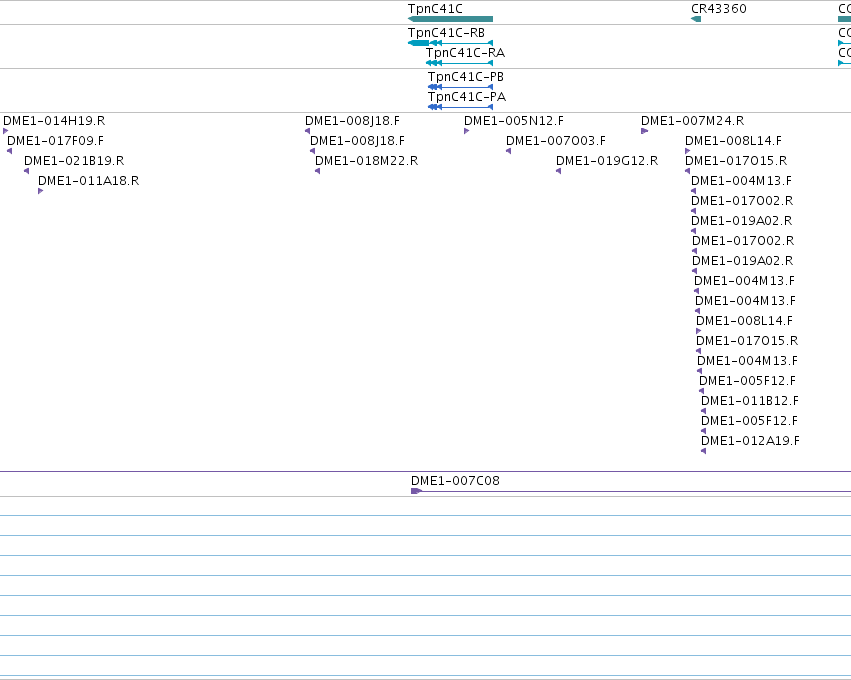851x680 pixels.
Task: Click the TpnC41C-PB protein glyph
Action: point(460,87)
